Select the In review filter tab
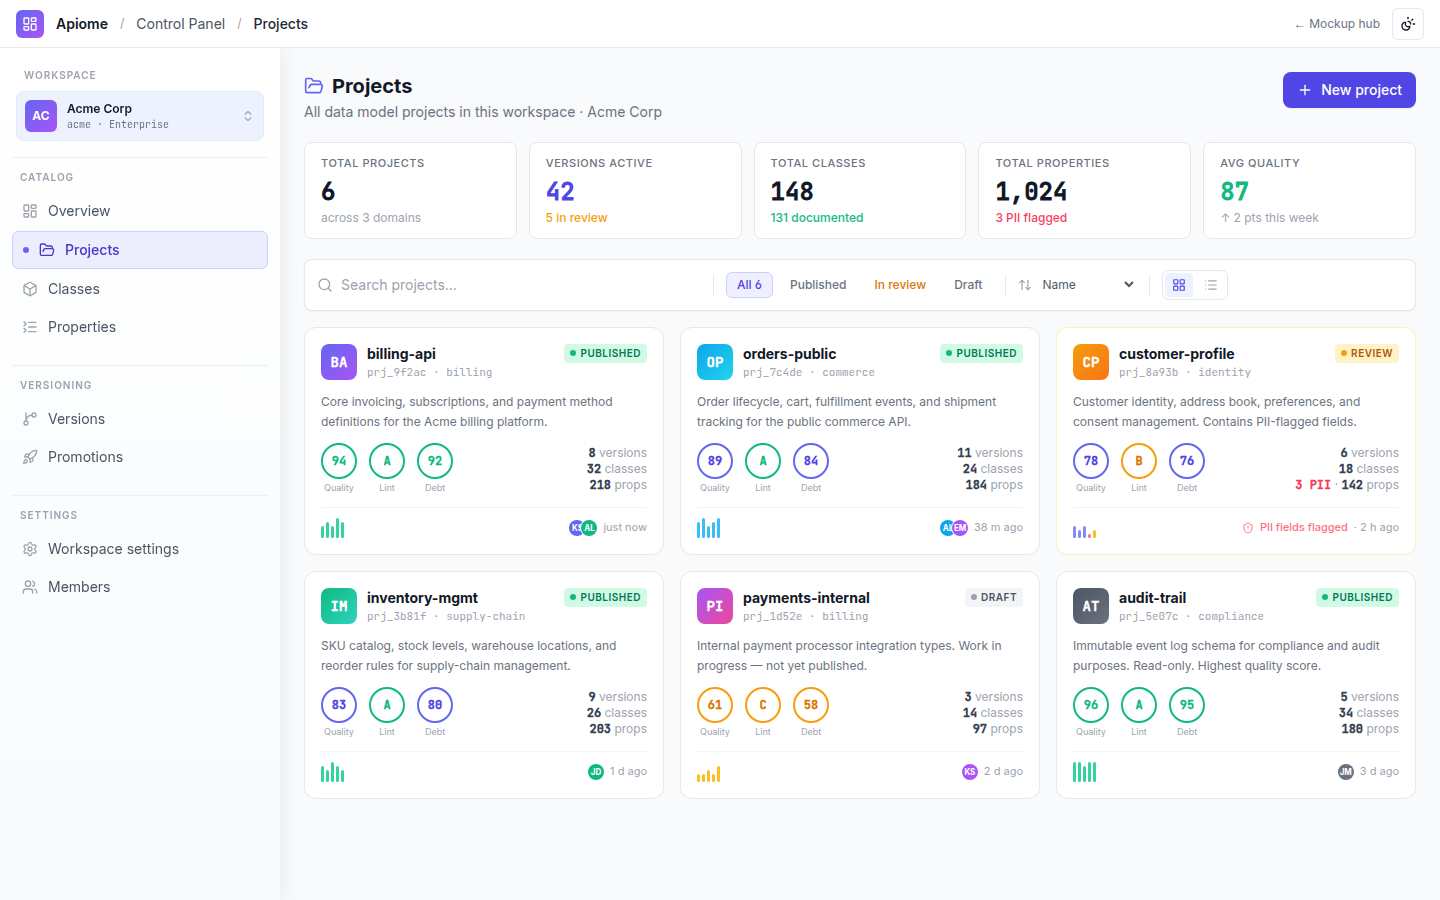Image resolution: width=1440 pixels, height=900 pixels. [x=900, y=285]
